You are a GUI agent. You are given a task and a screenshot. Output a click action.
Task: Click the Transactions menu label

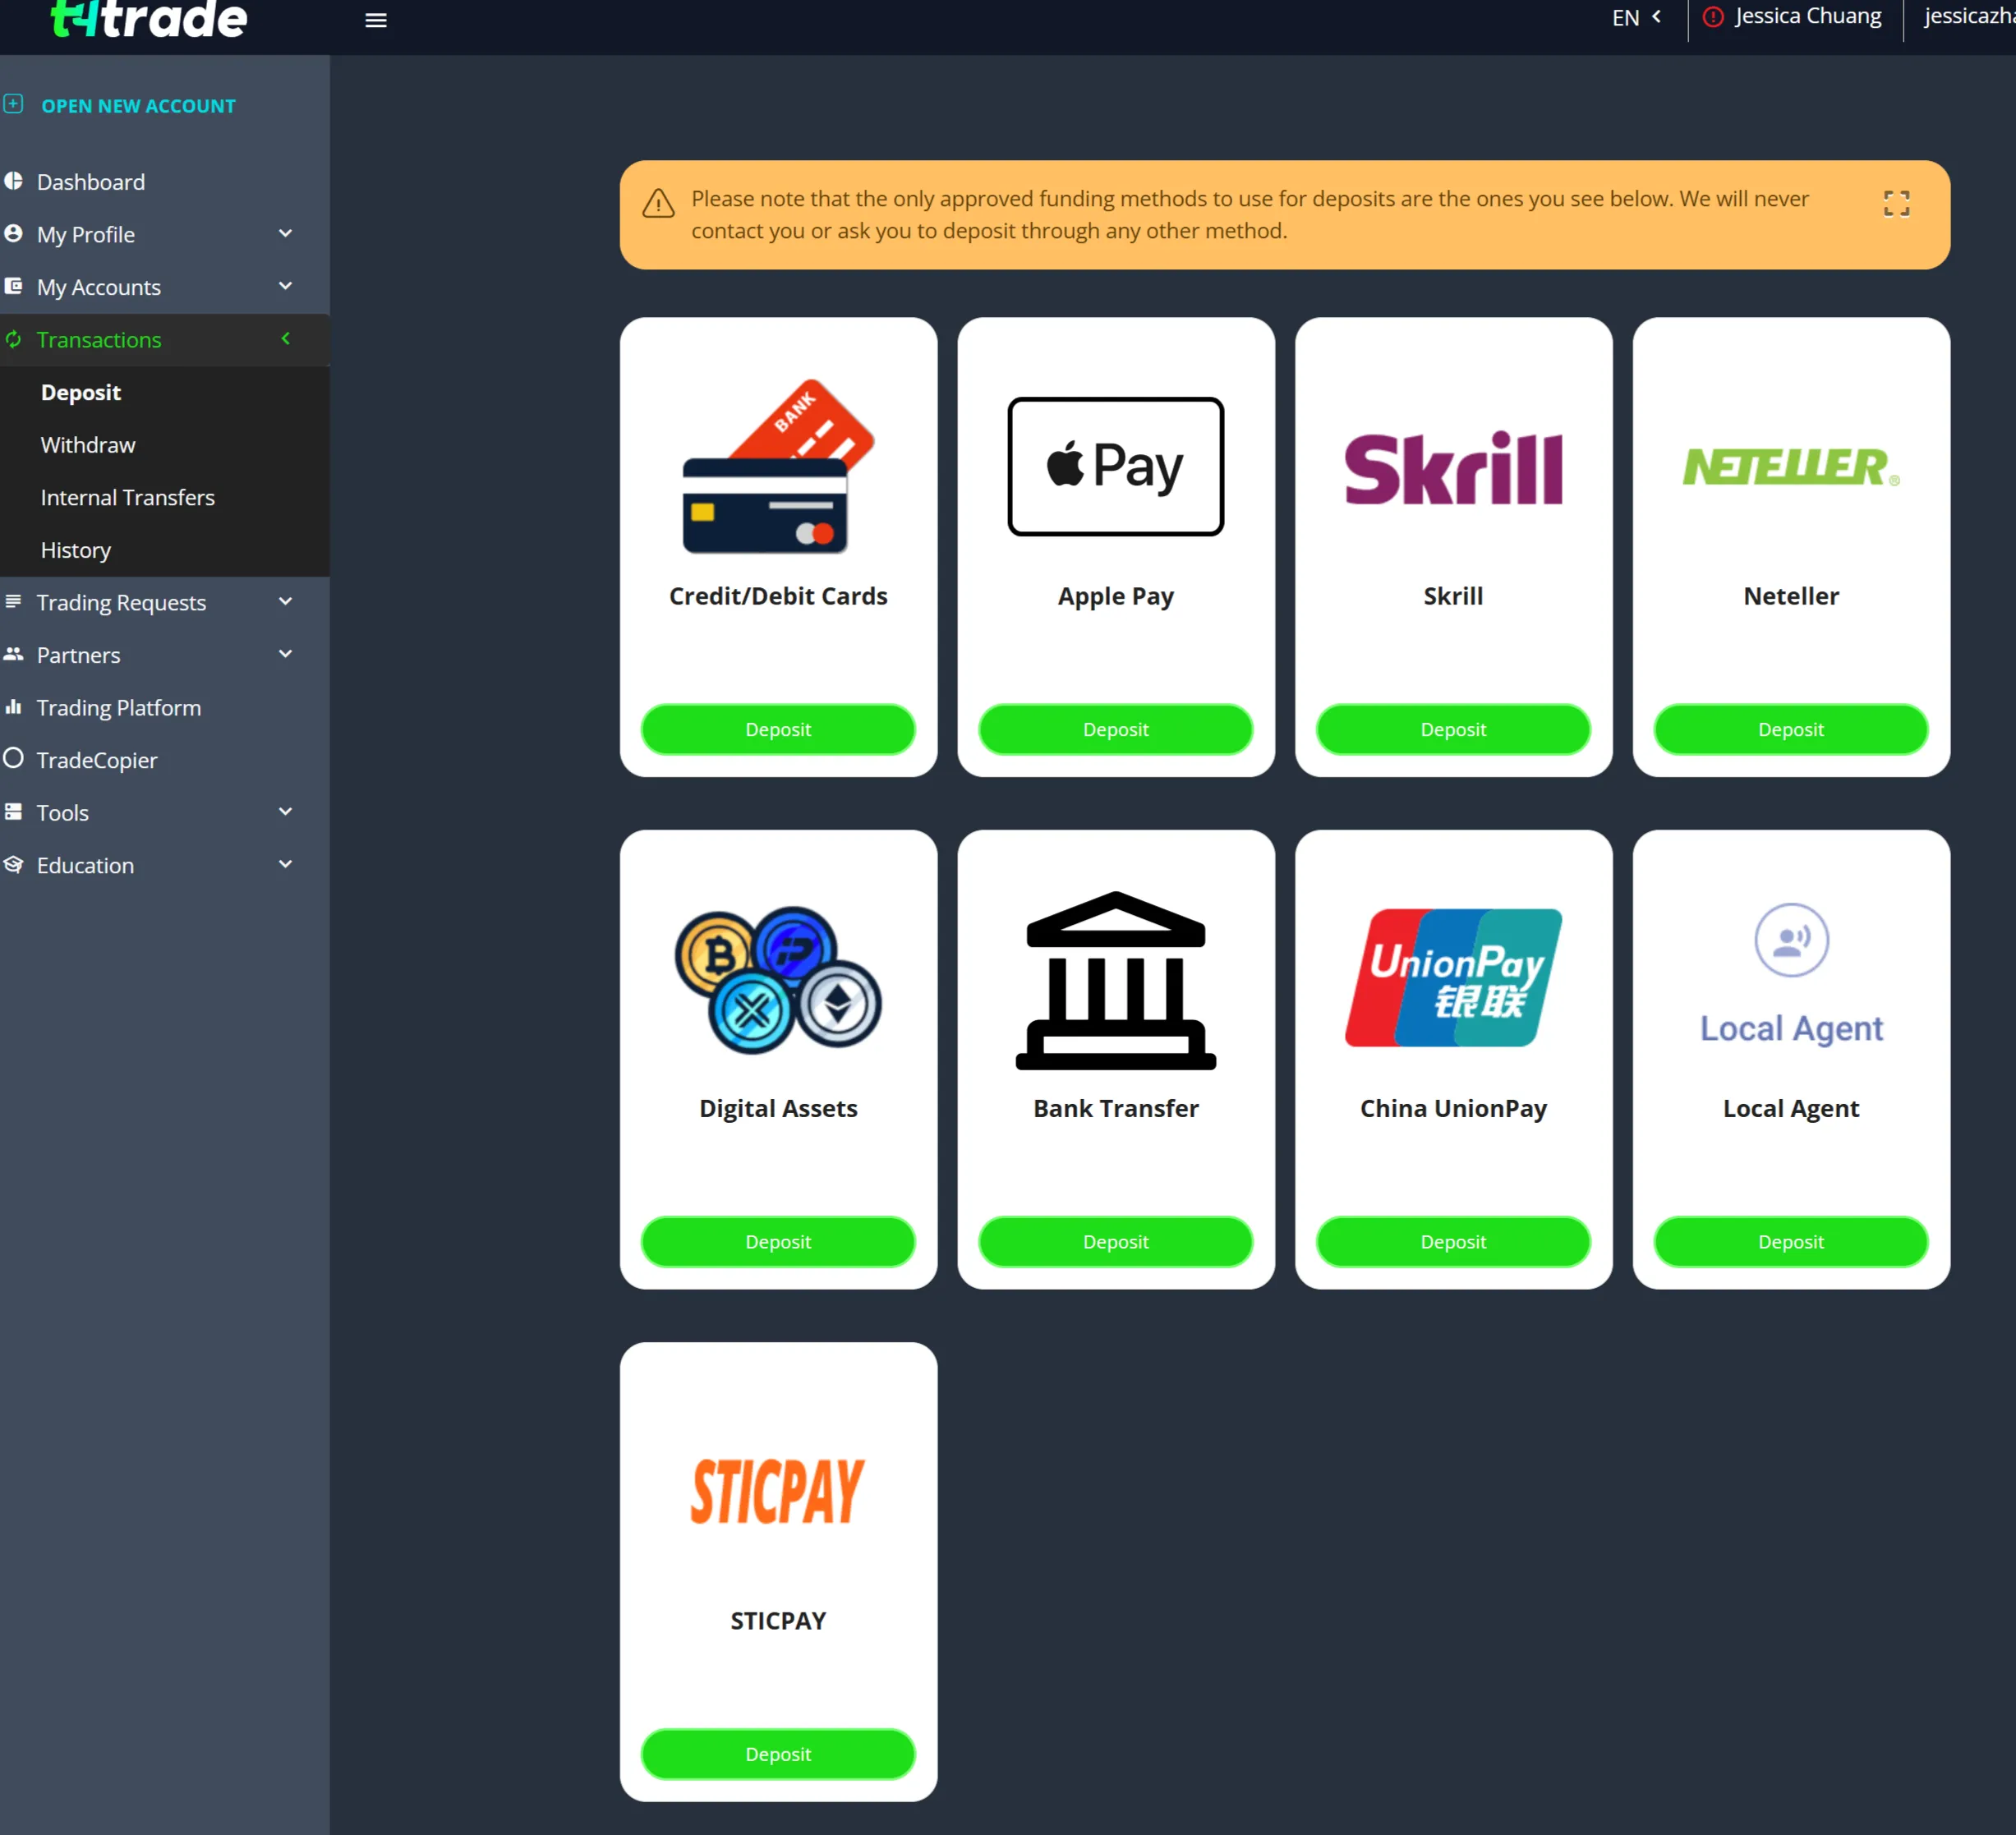(x=99, y=340)
